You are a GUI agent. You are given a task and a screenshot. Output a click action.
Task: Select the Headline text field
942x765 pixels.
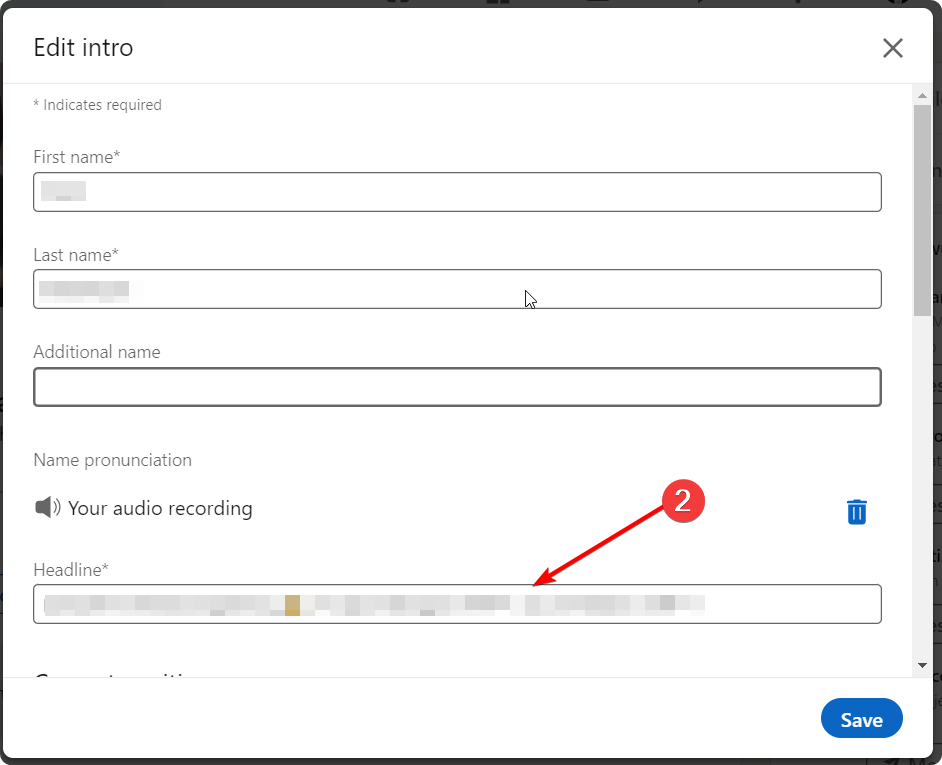coord(457,604)
